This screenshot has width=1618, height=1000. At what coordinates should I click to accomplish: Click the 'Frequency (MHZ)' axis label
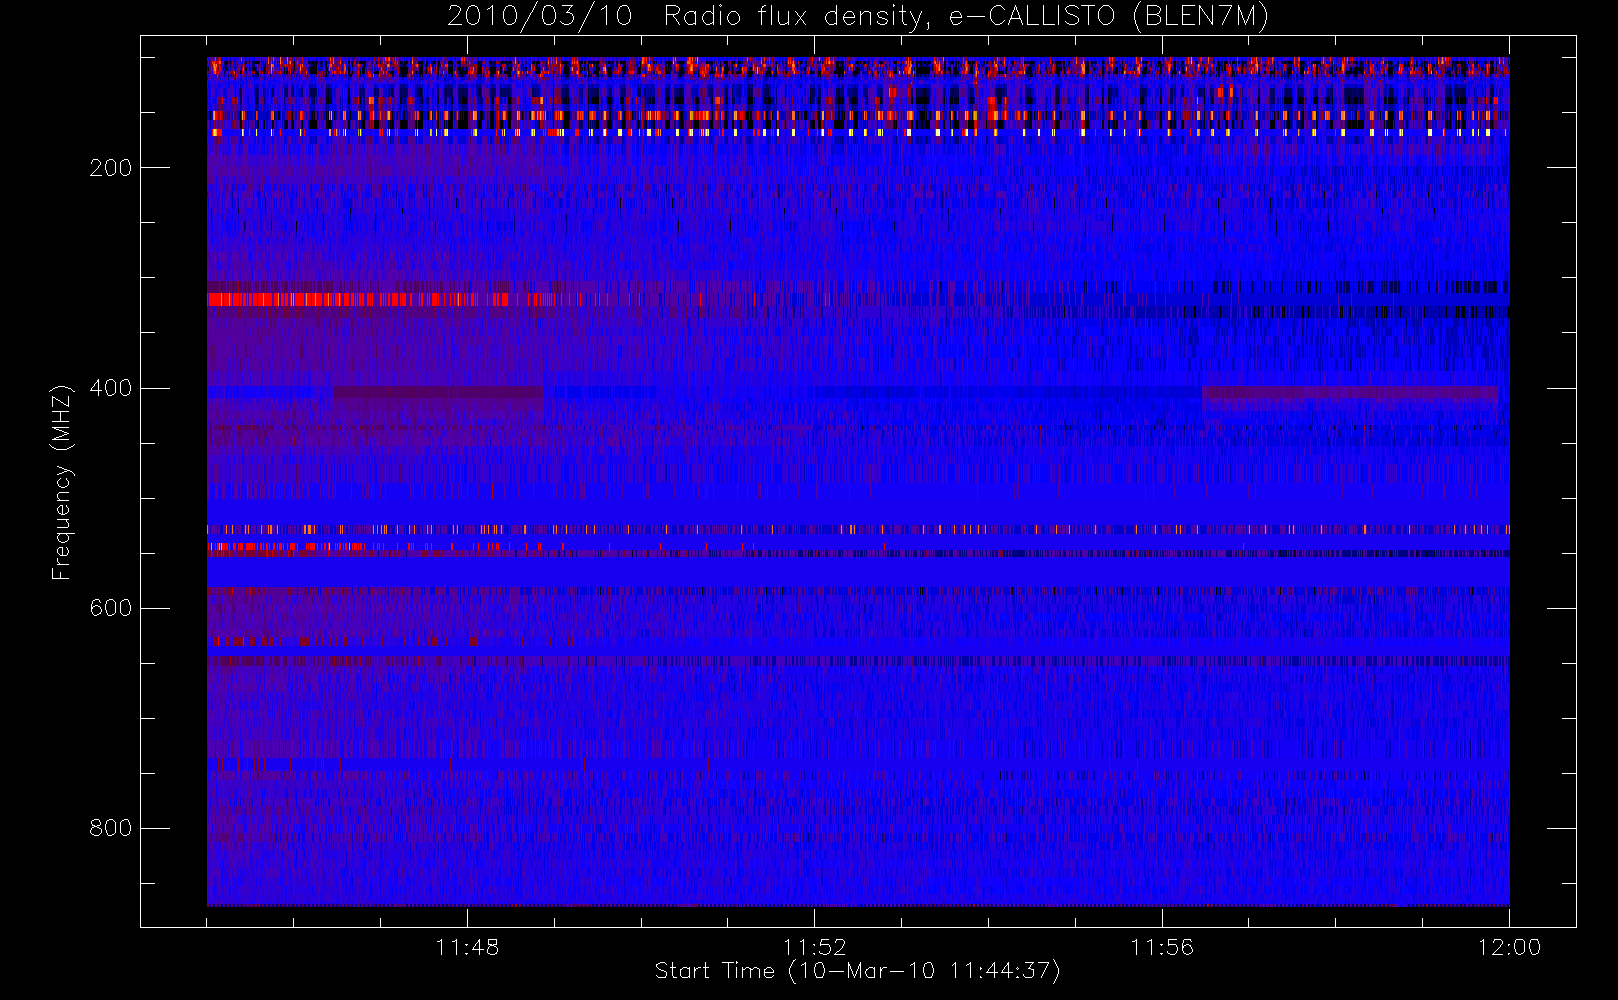[62, 482]
